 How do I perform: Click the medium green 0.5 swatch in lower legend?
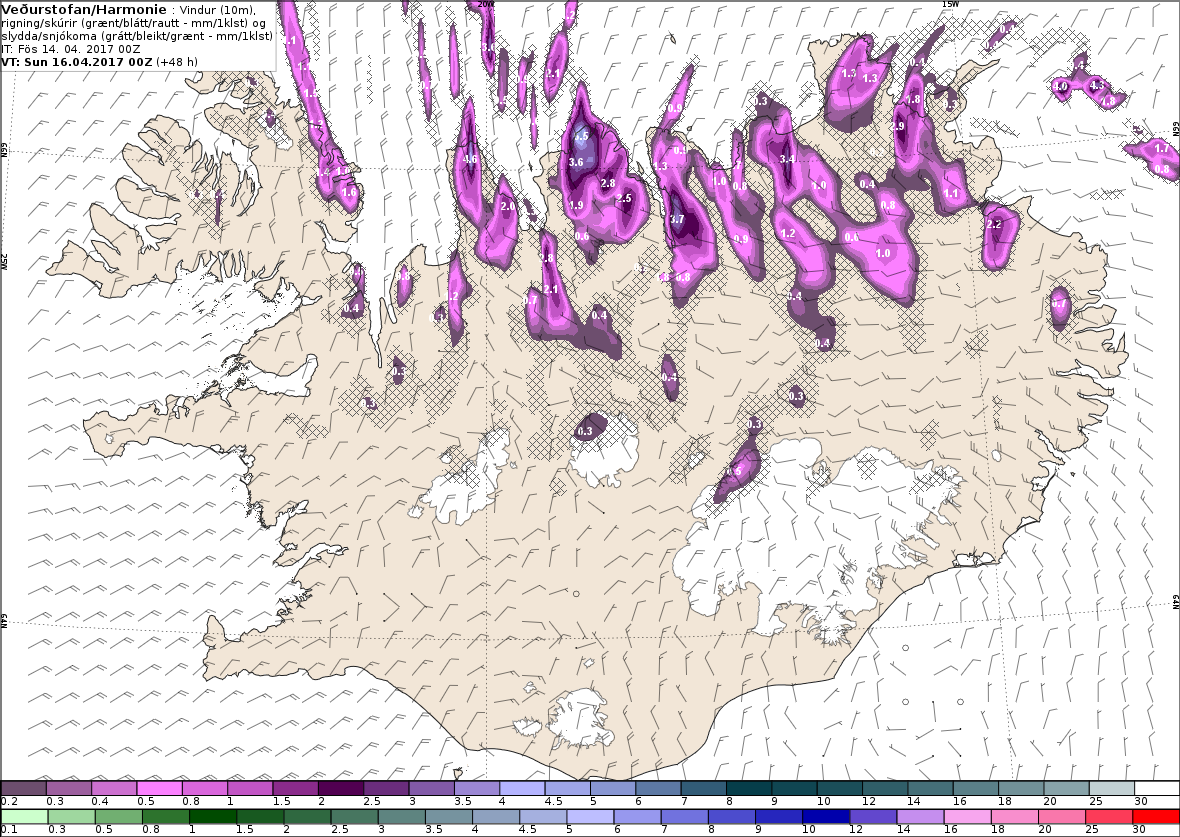click(119, 817)
